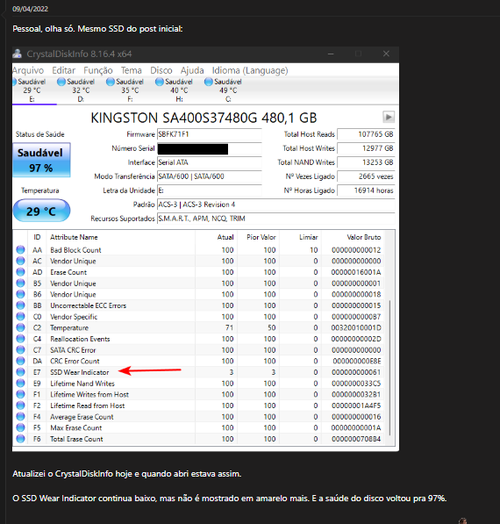Click the Attribute Name column header

pos(74,237)
